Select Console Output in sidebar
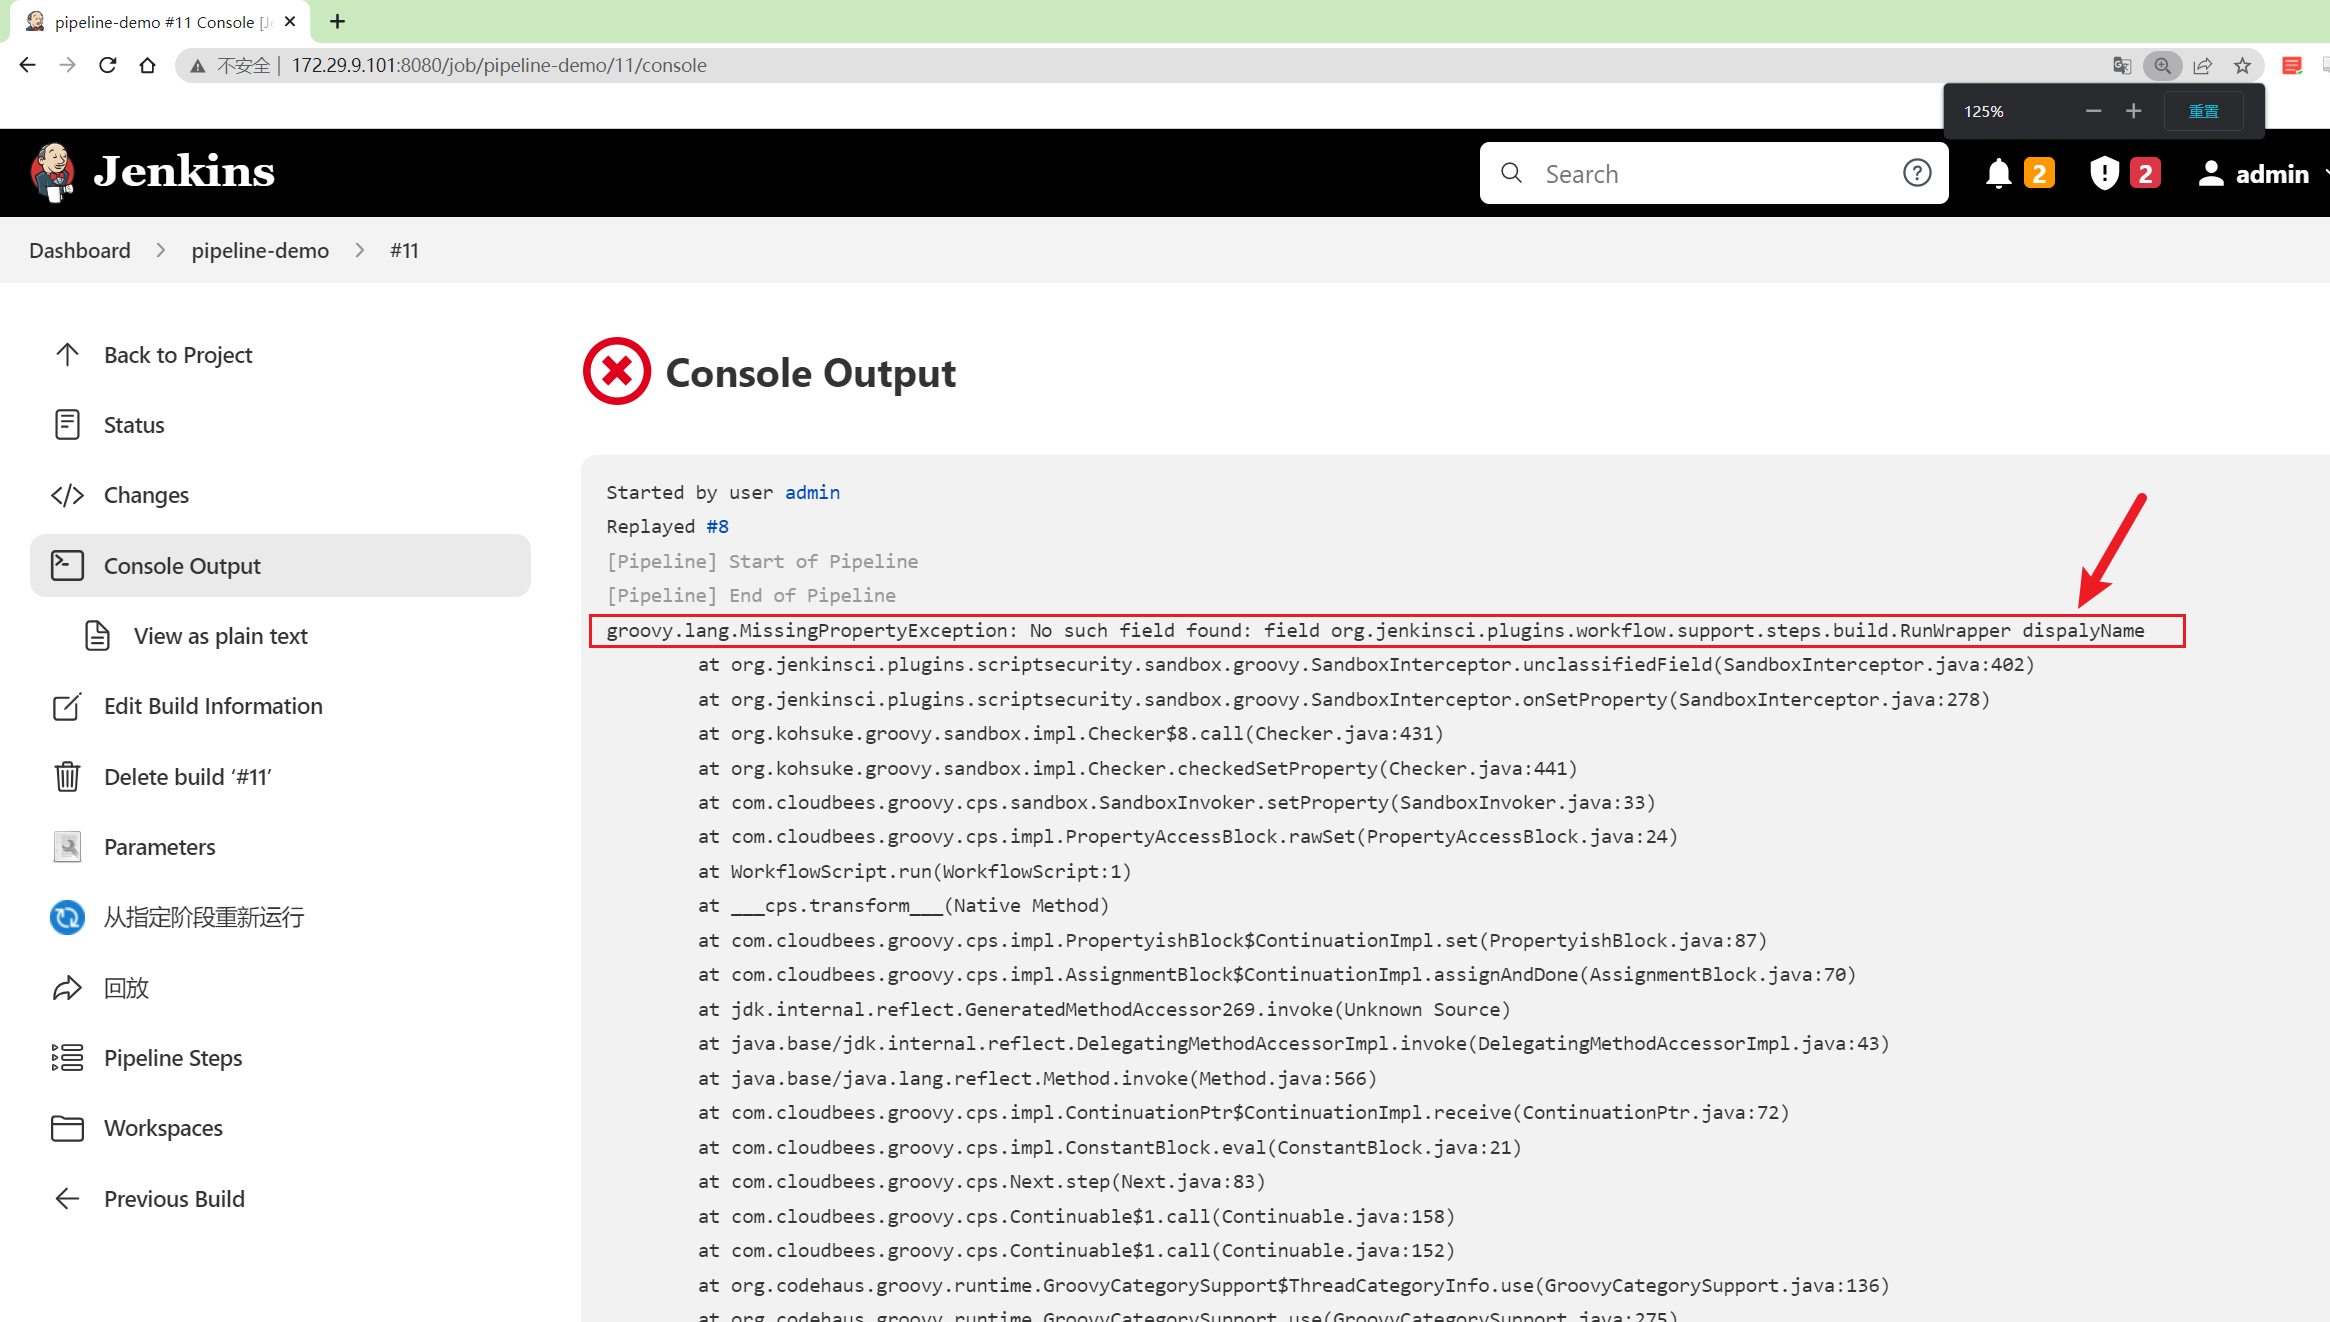 tap(280, 566)
